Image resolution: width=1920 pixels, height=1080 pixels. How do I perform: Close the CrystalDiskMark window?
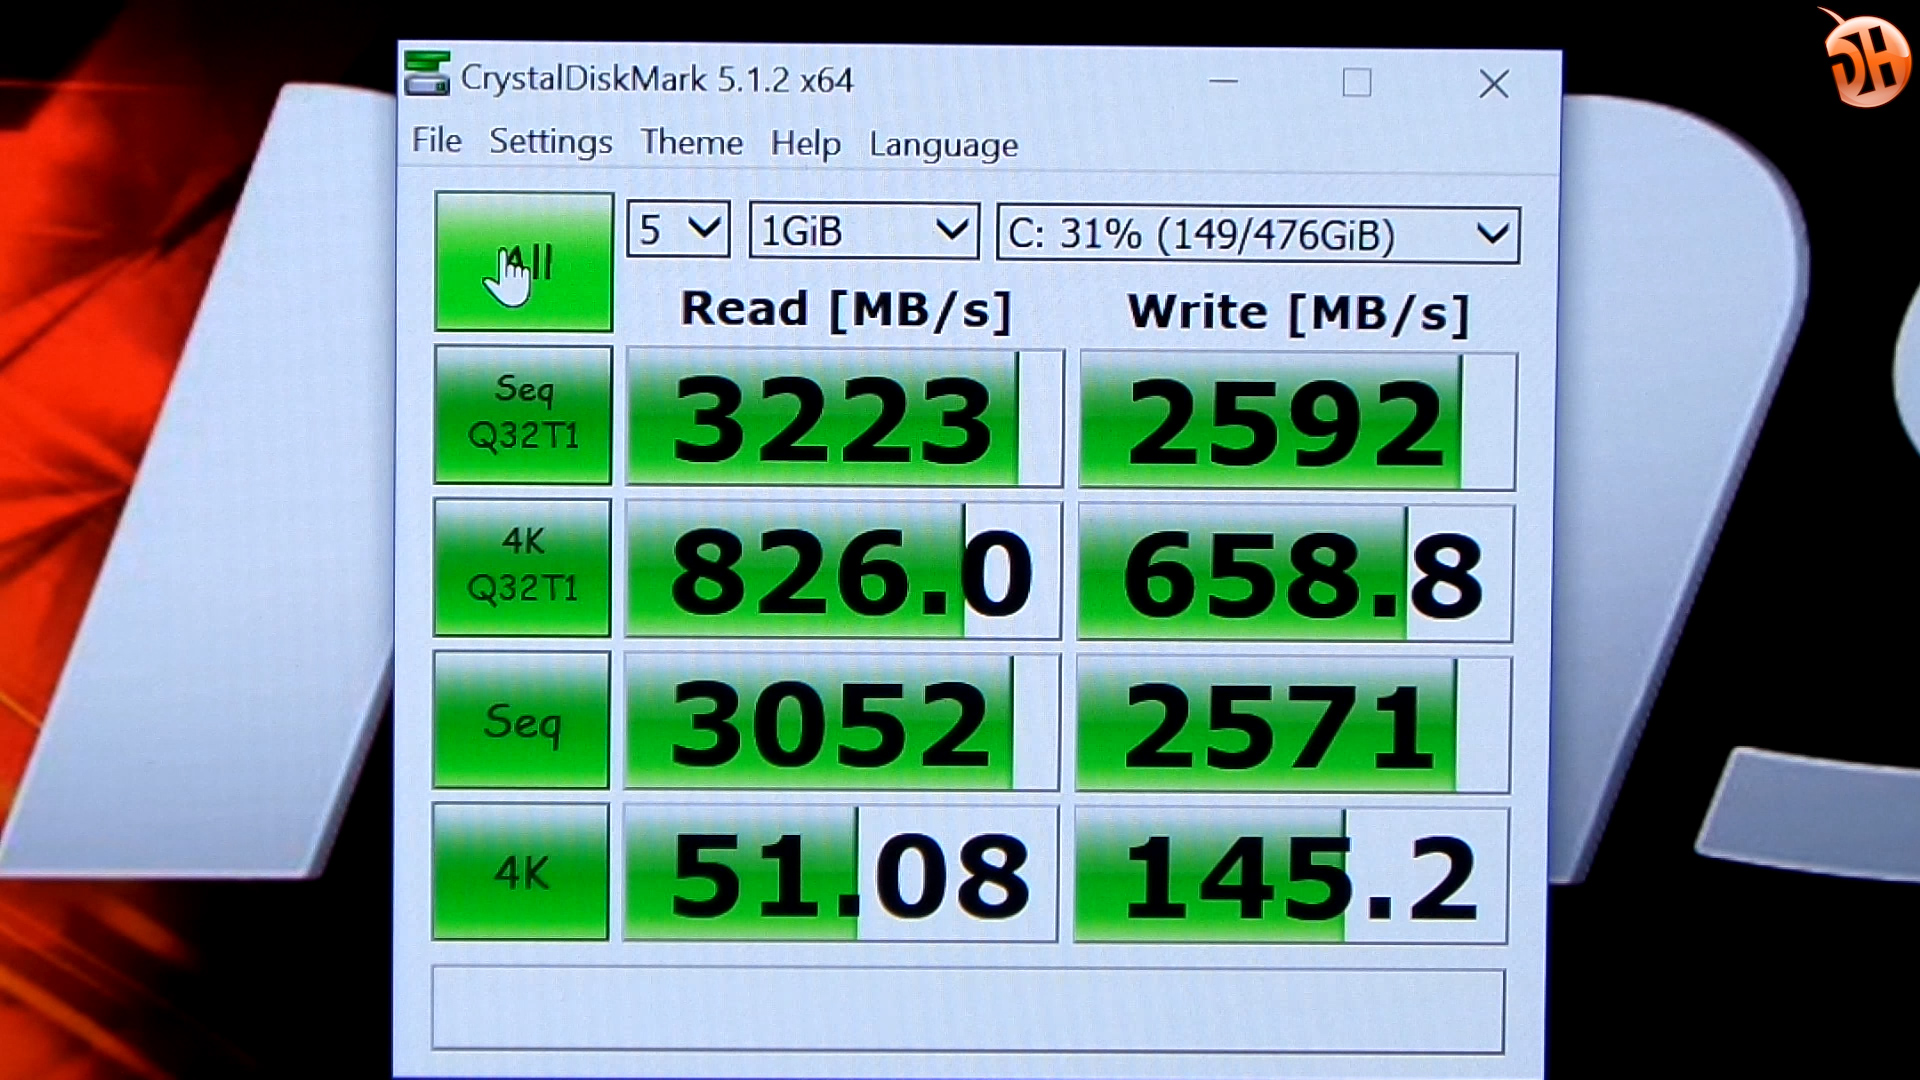click(x=1494, y=84)
